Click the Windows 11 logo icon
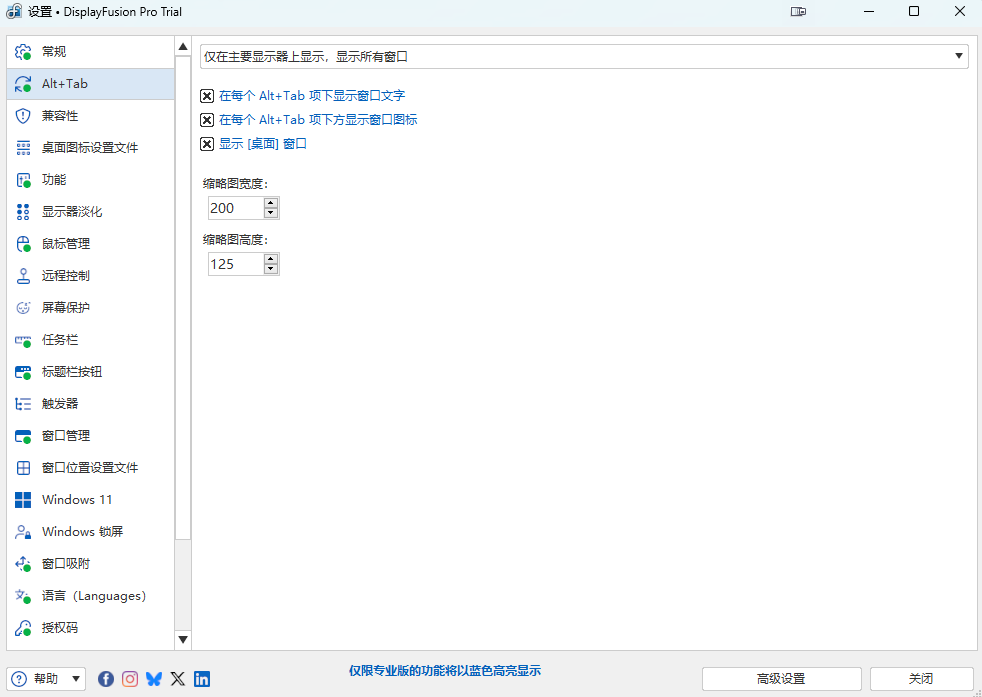The width and height of the screenshot is (982, 697). 23,500
